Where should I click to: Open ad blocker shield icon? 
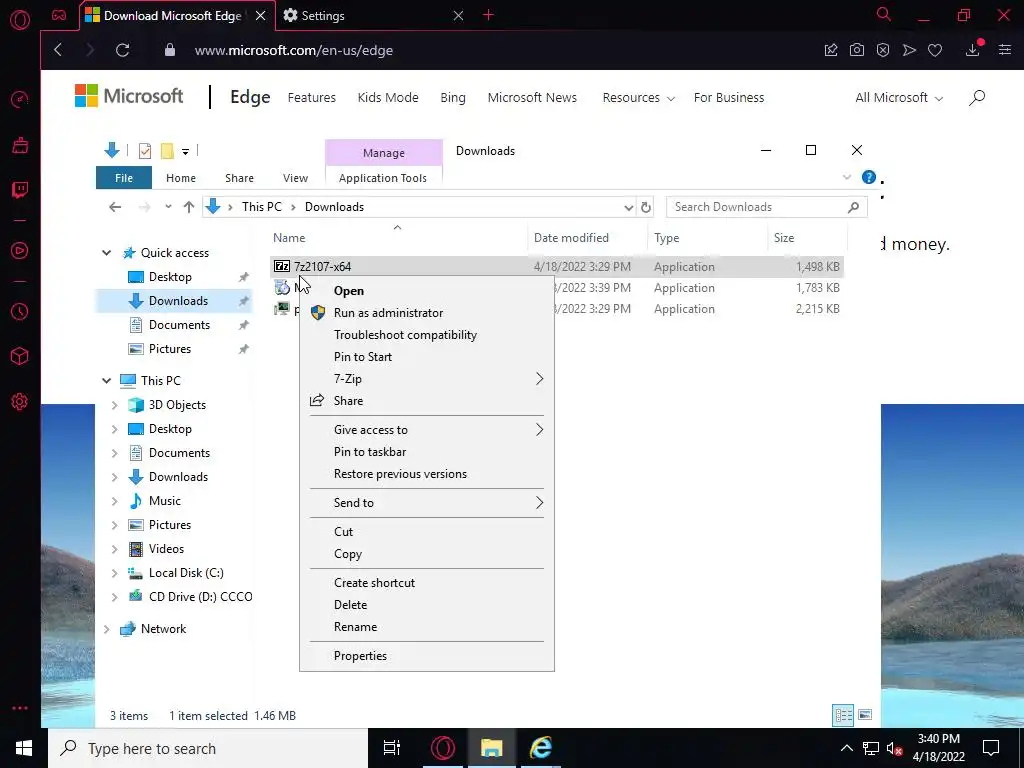tap(883, 50)
